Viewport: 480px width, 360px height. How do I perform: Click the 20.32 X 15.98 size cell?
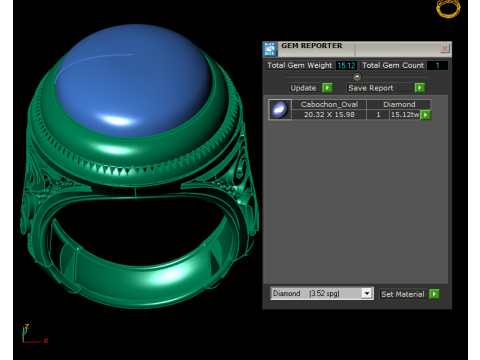pos(329,115)
